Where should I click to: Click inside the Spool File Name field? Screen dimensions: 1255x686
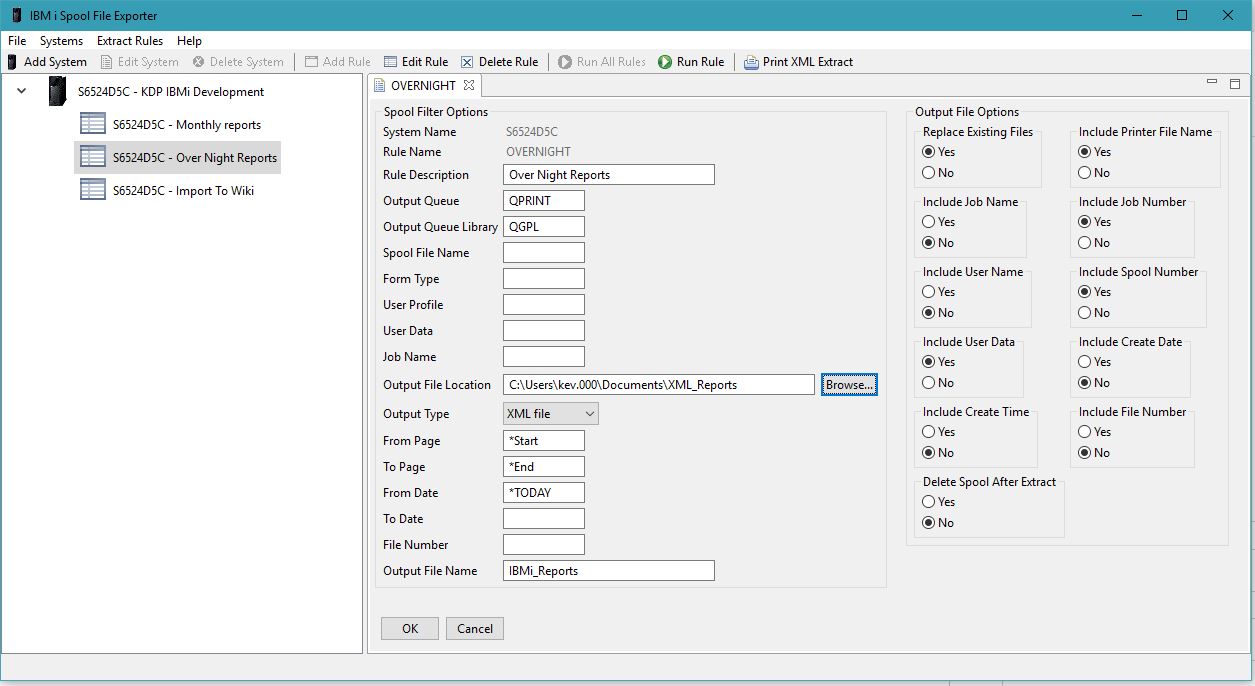(x=543, y=252)
